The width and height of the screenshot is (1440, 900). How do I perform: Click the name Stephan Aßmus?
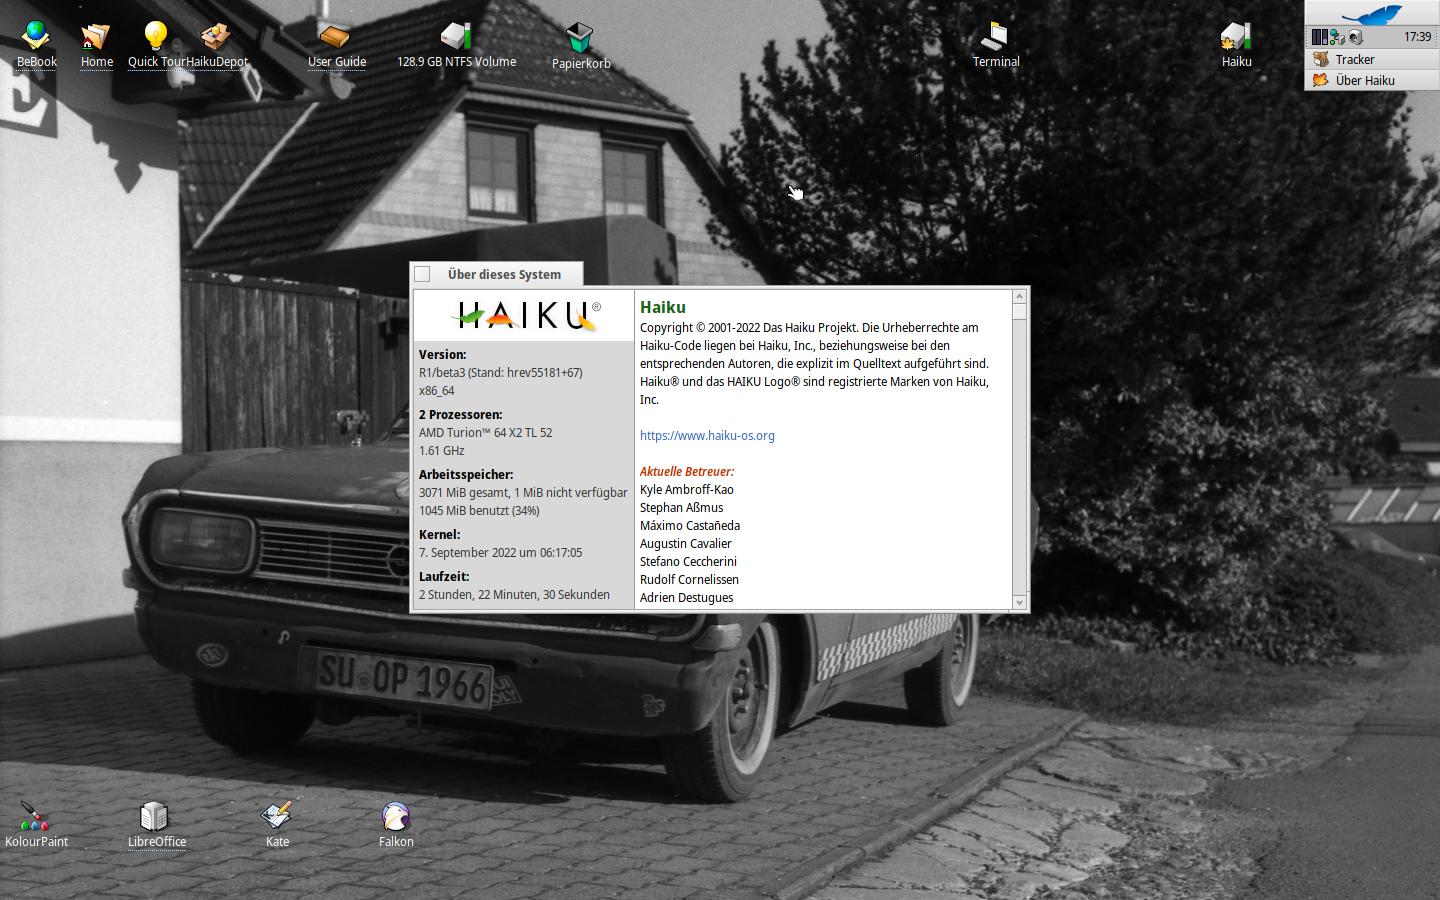click(681, 508)
